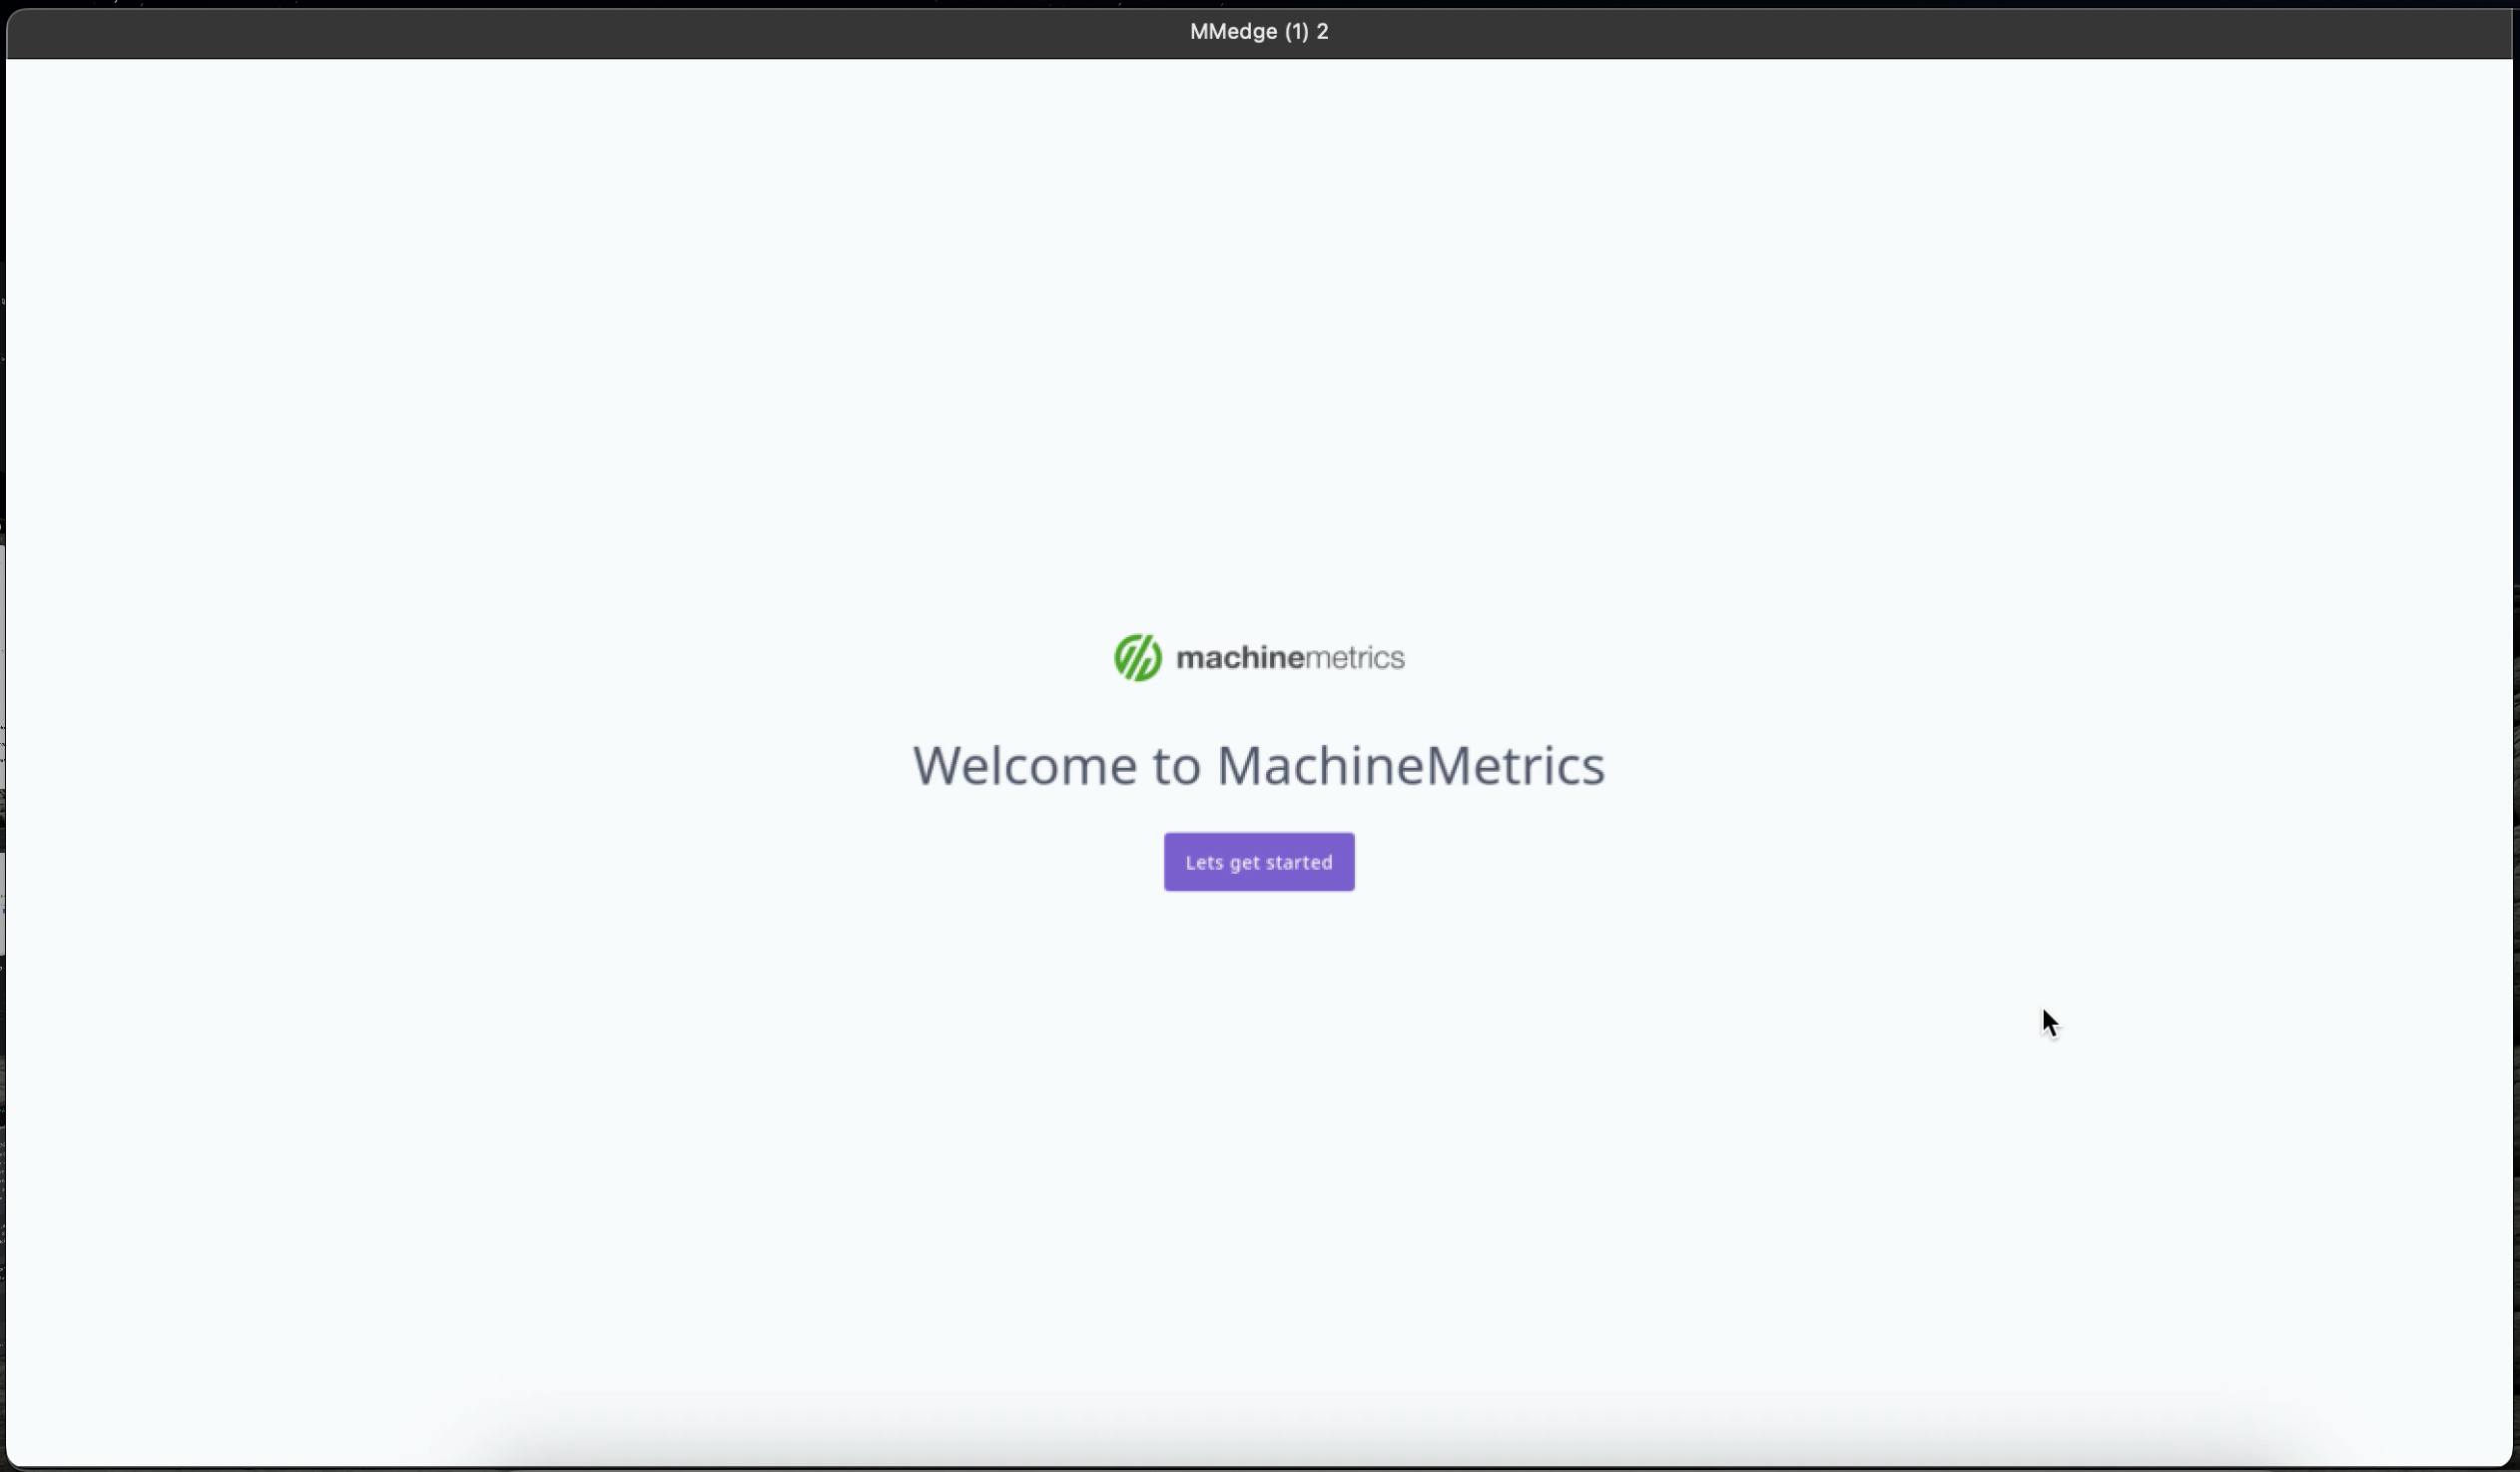Image resolution: width=2520 pixels, height=1472 pixels.
Task: Click the MachineMetrics branding logo area
Action: (x=1258, y=656)
